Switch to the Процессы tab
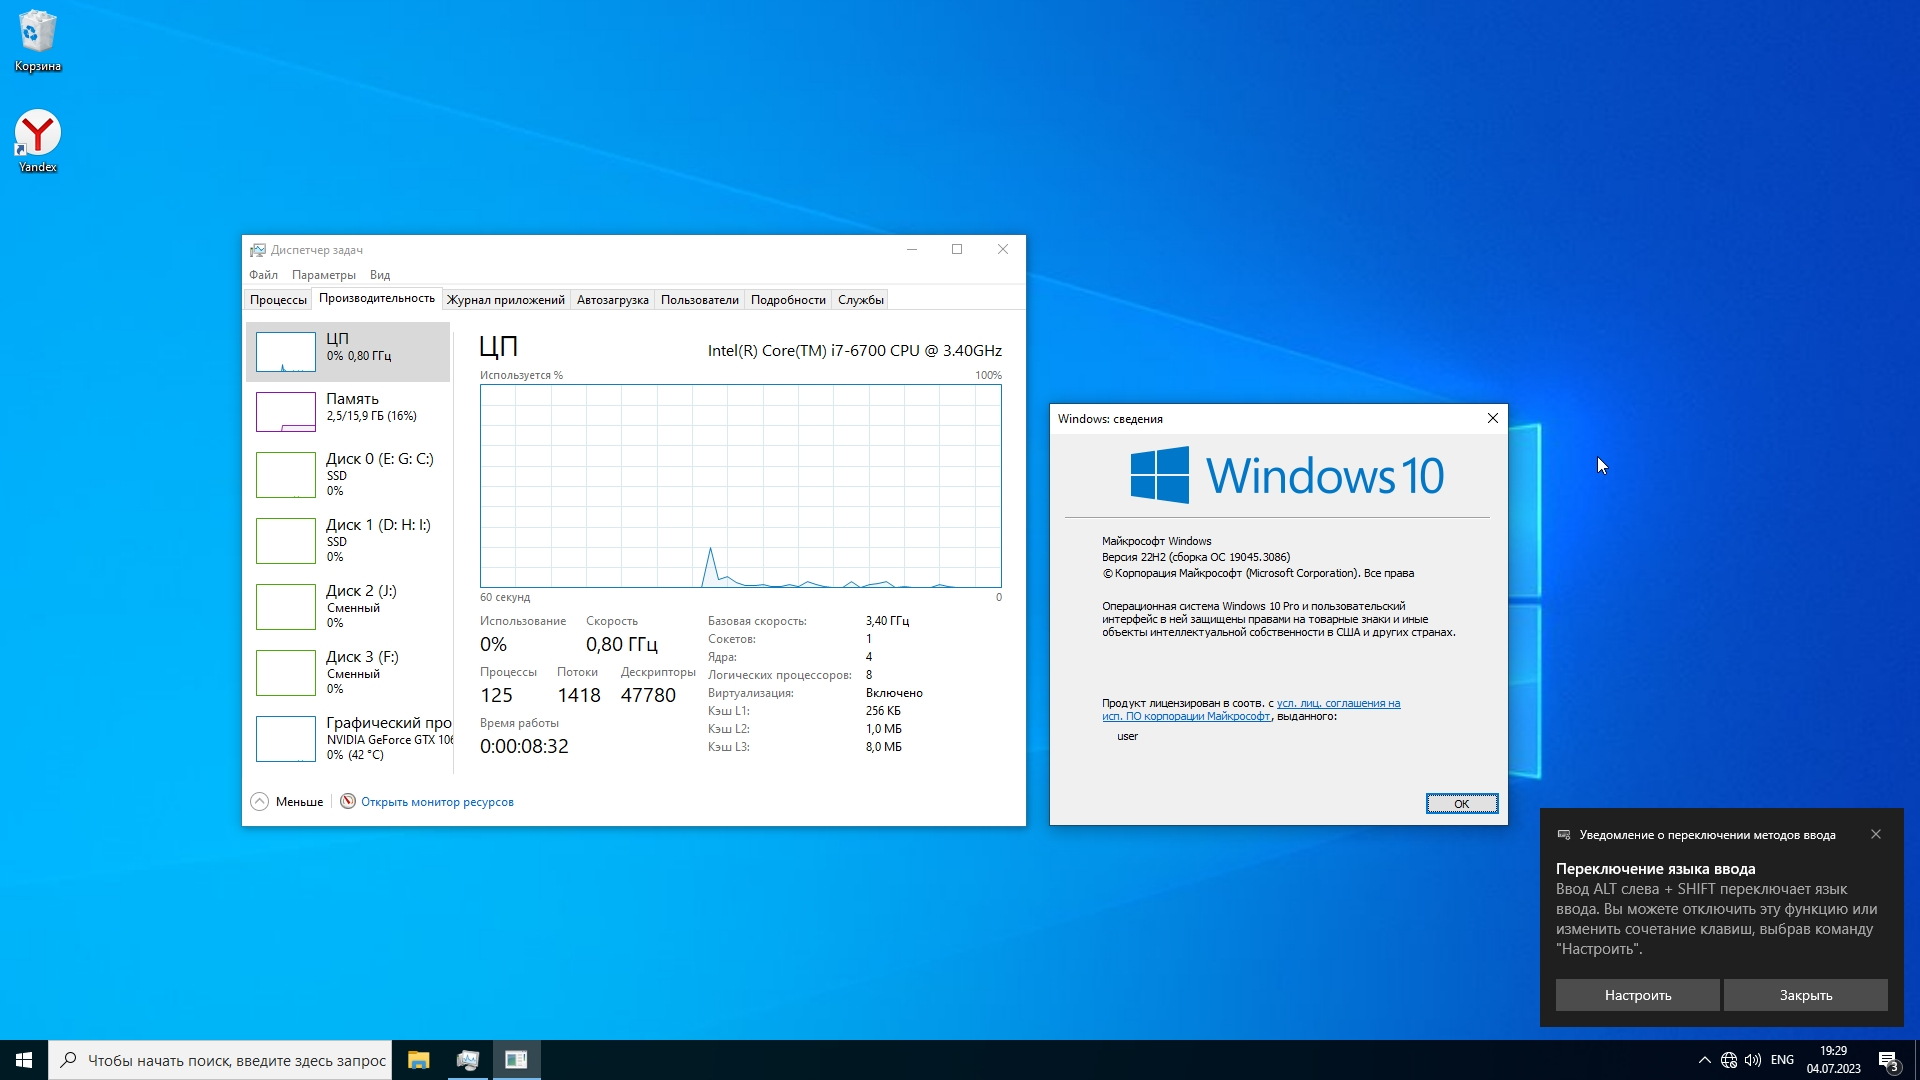 (x=278, y=299)
